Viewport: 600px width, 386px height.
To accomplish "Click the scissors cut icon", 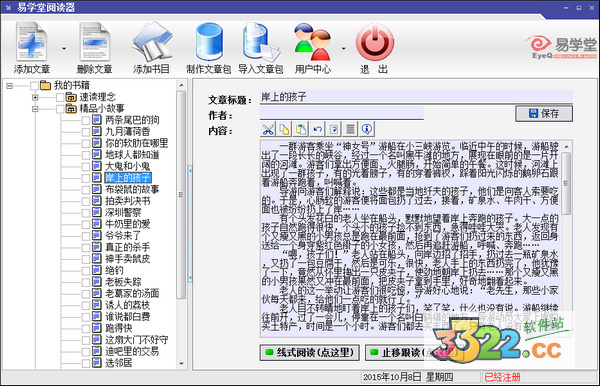I will (x=268, y=129).
